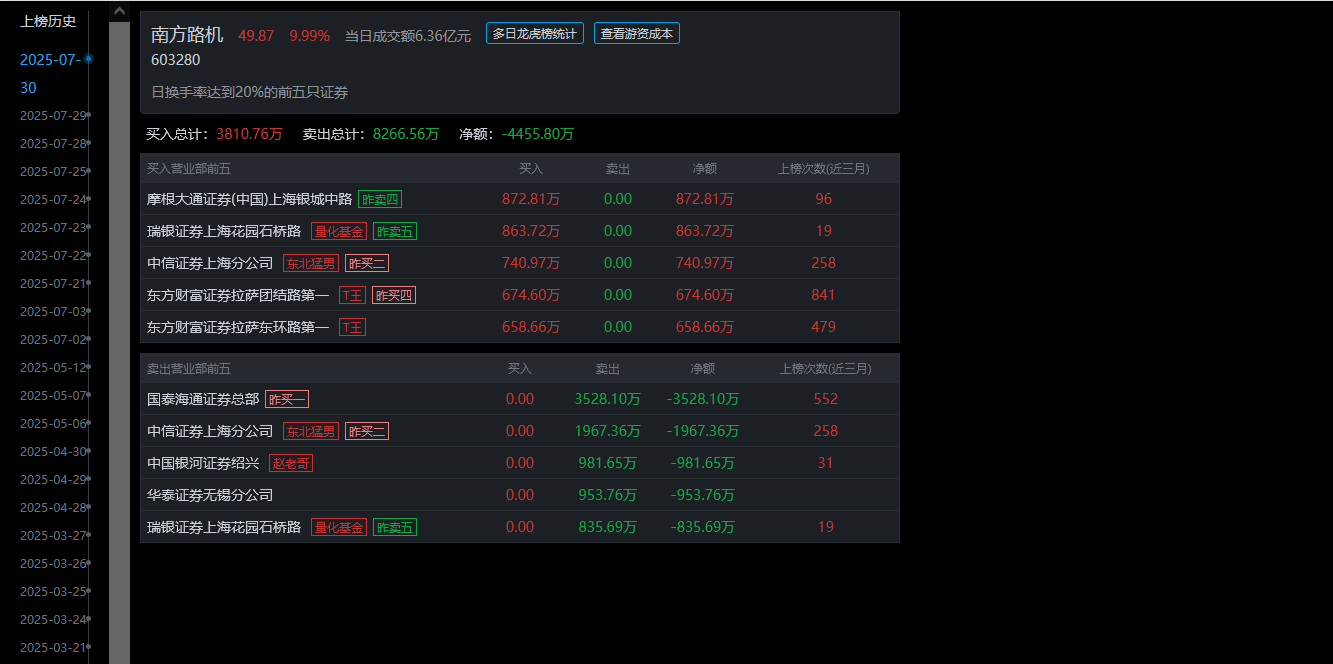This screenshot has height=664, width=1333.
Task: Click the 9.99% price change value
Action: (x=309, y=35)
